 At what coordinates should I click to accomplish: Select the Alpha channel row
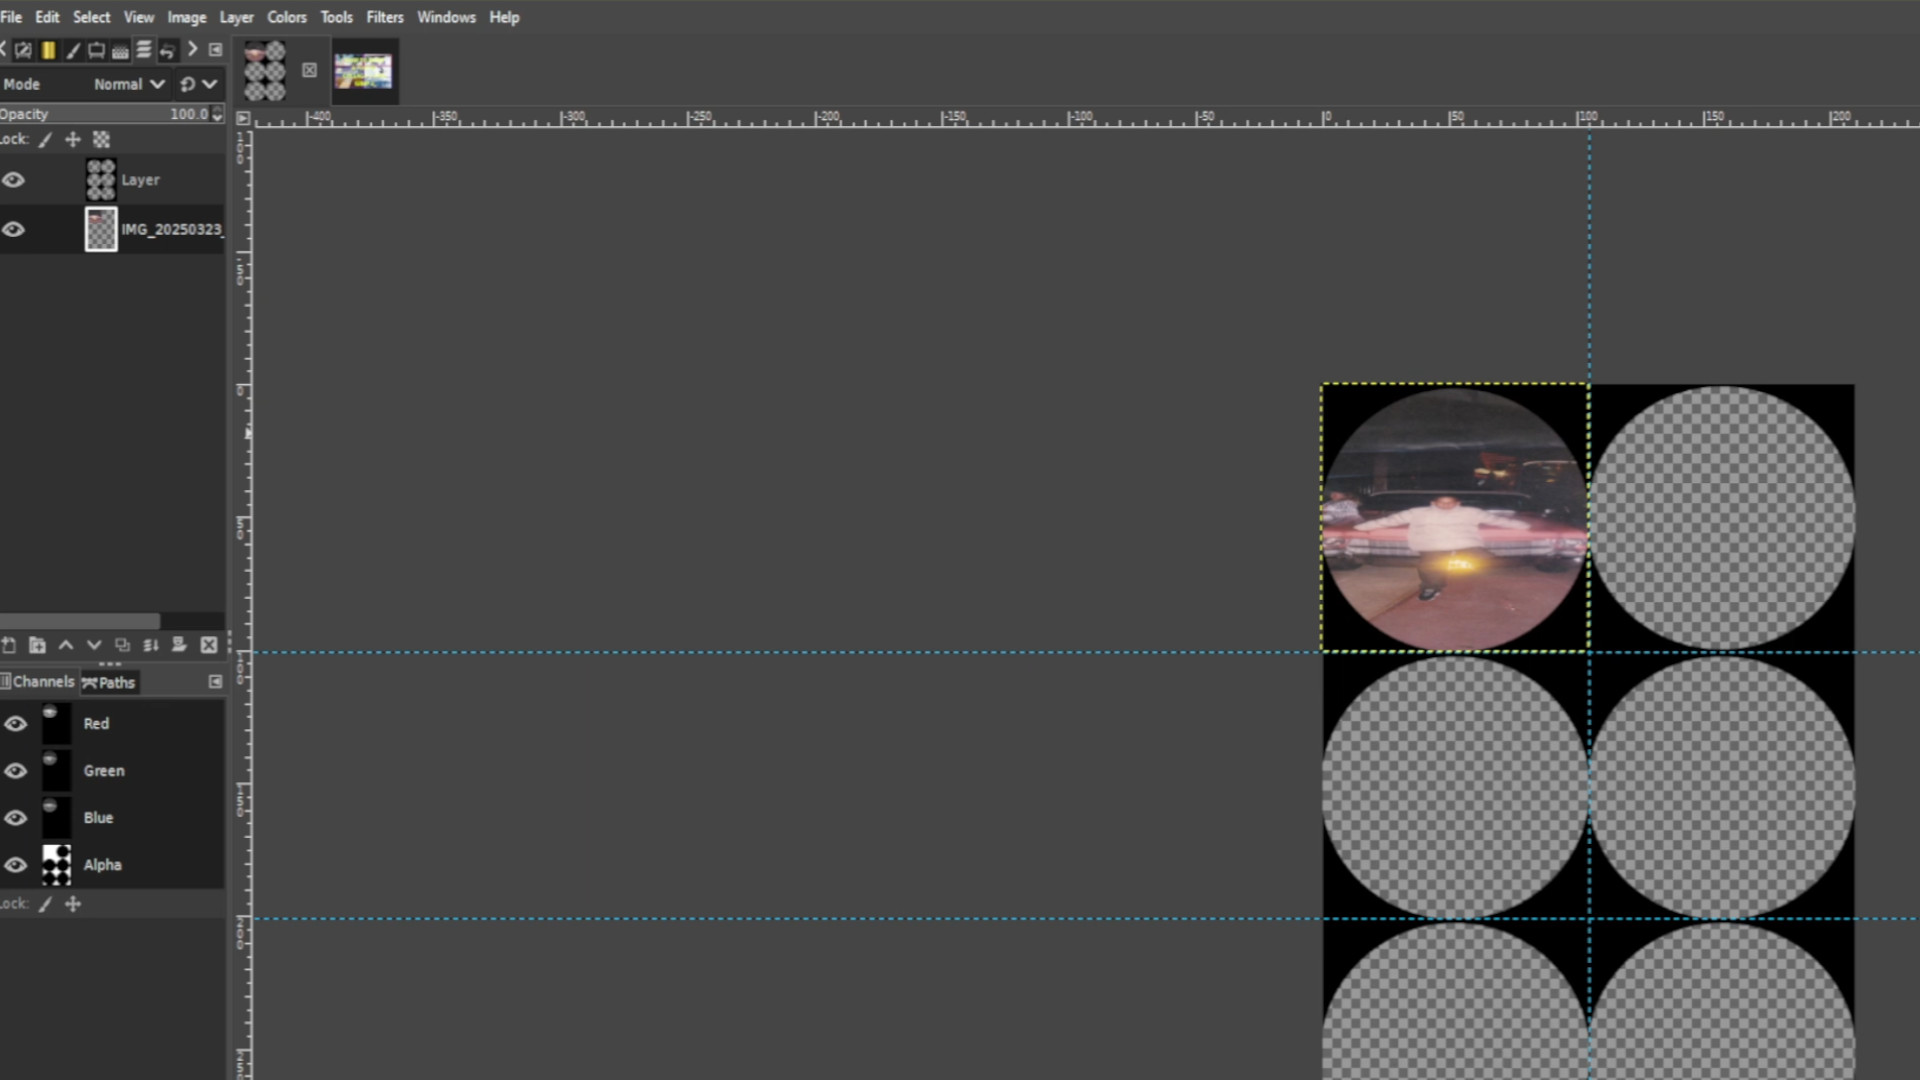(x=112, y=865)
